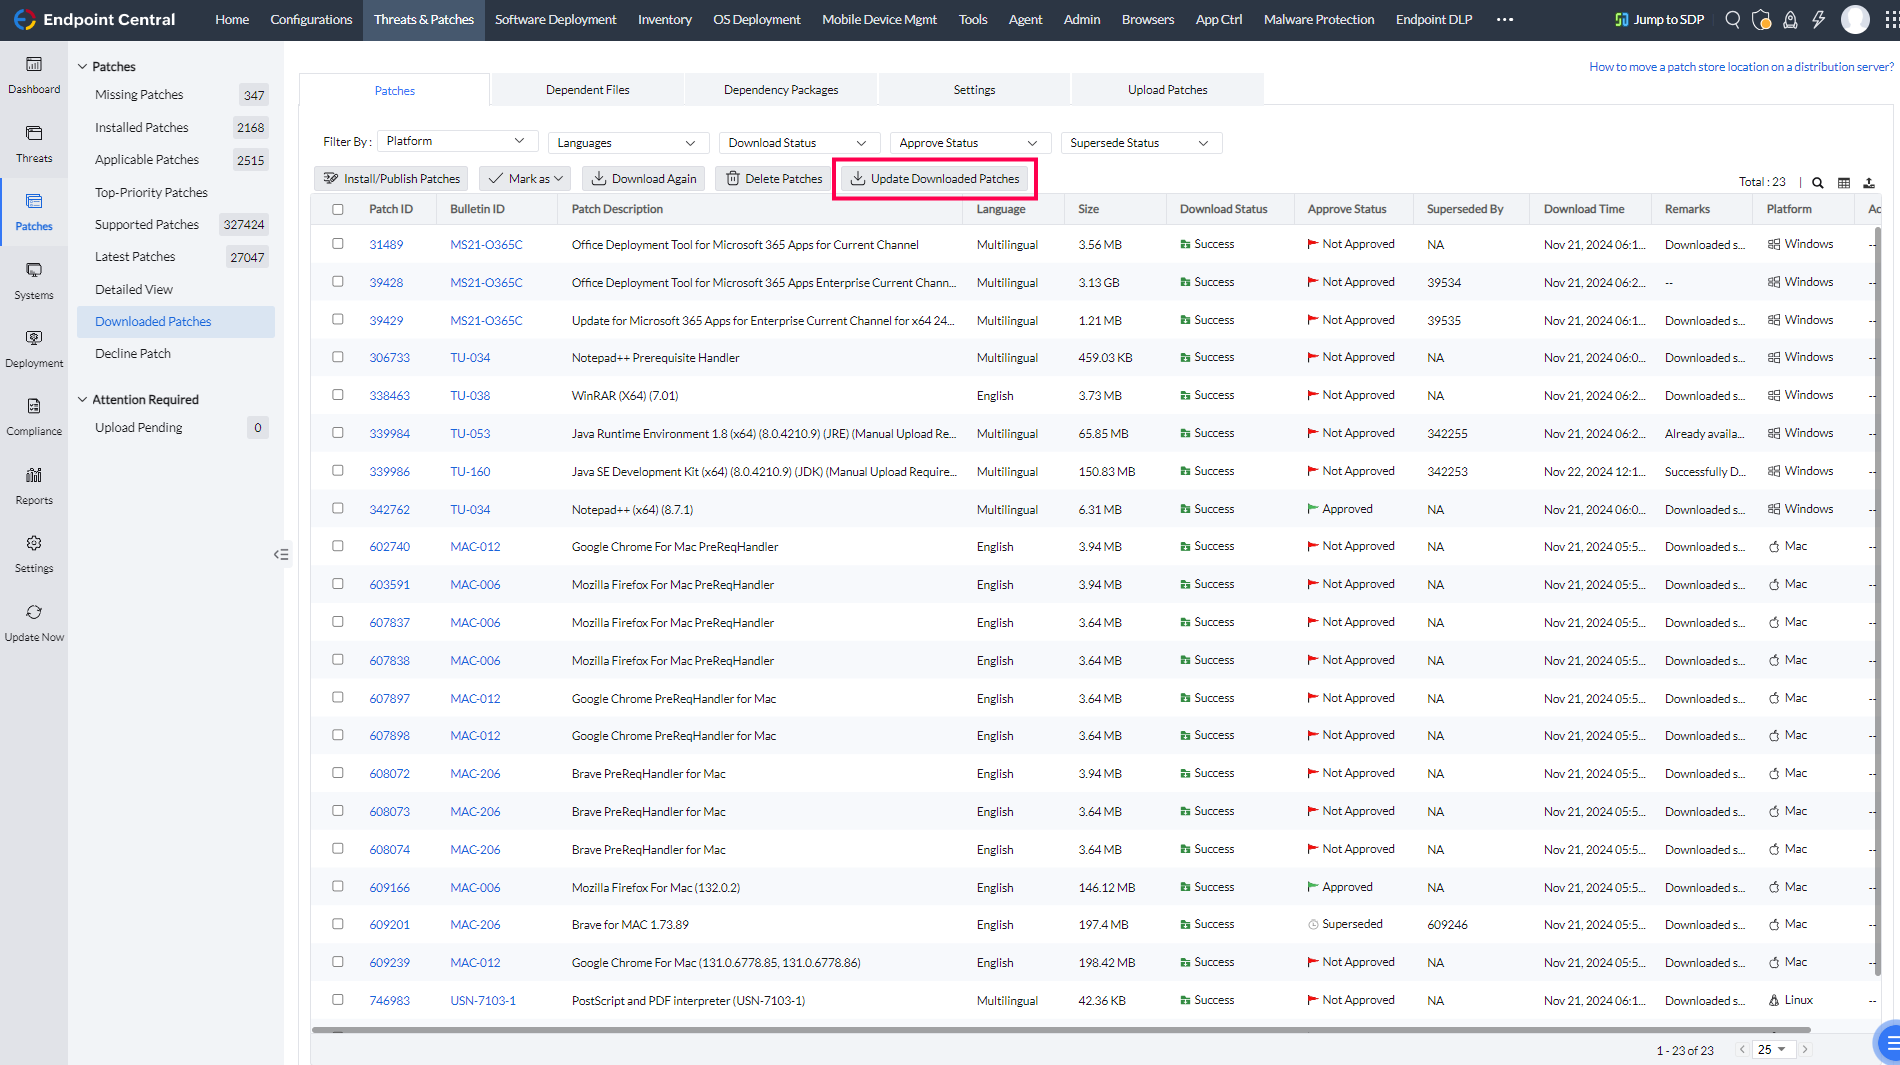Open the Languages filter dropdown
Image resolution: width=1900 pixels, height=1065 pixels.
628,143
